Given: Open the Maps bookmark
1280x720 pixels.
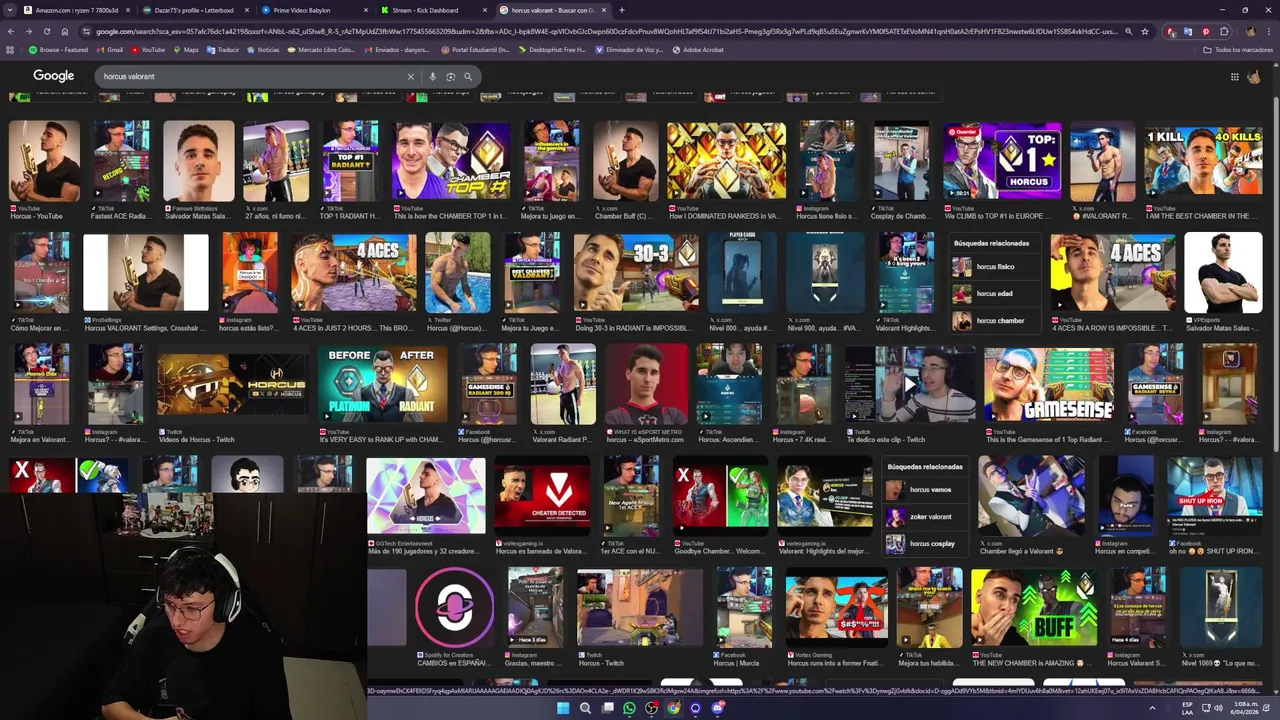Looking at the screenshot, I should pos(187,50).
